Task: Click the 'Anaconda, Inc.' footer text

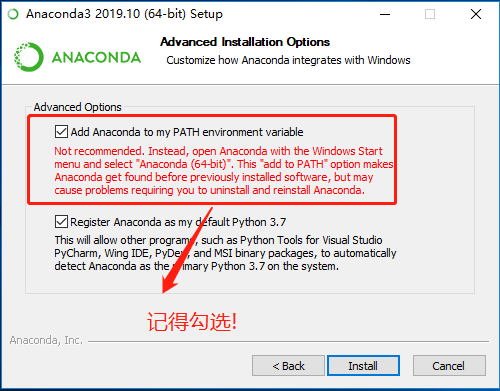Action: pos(46,340)
